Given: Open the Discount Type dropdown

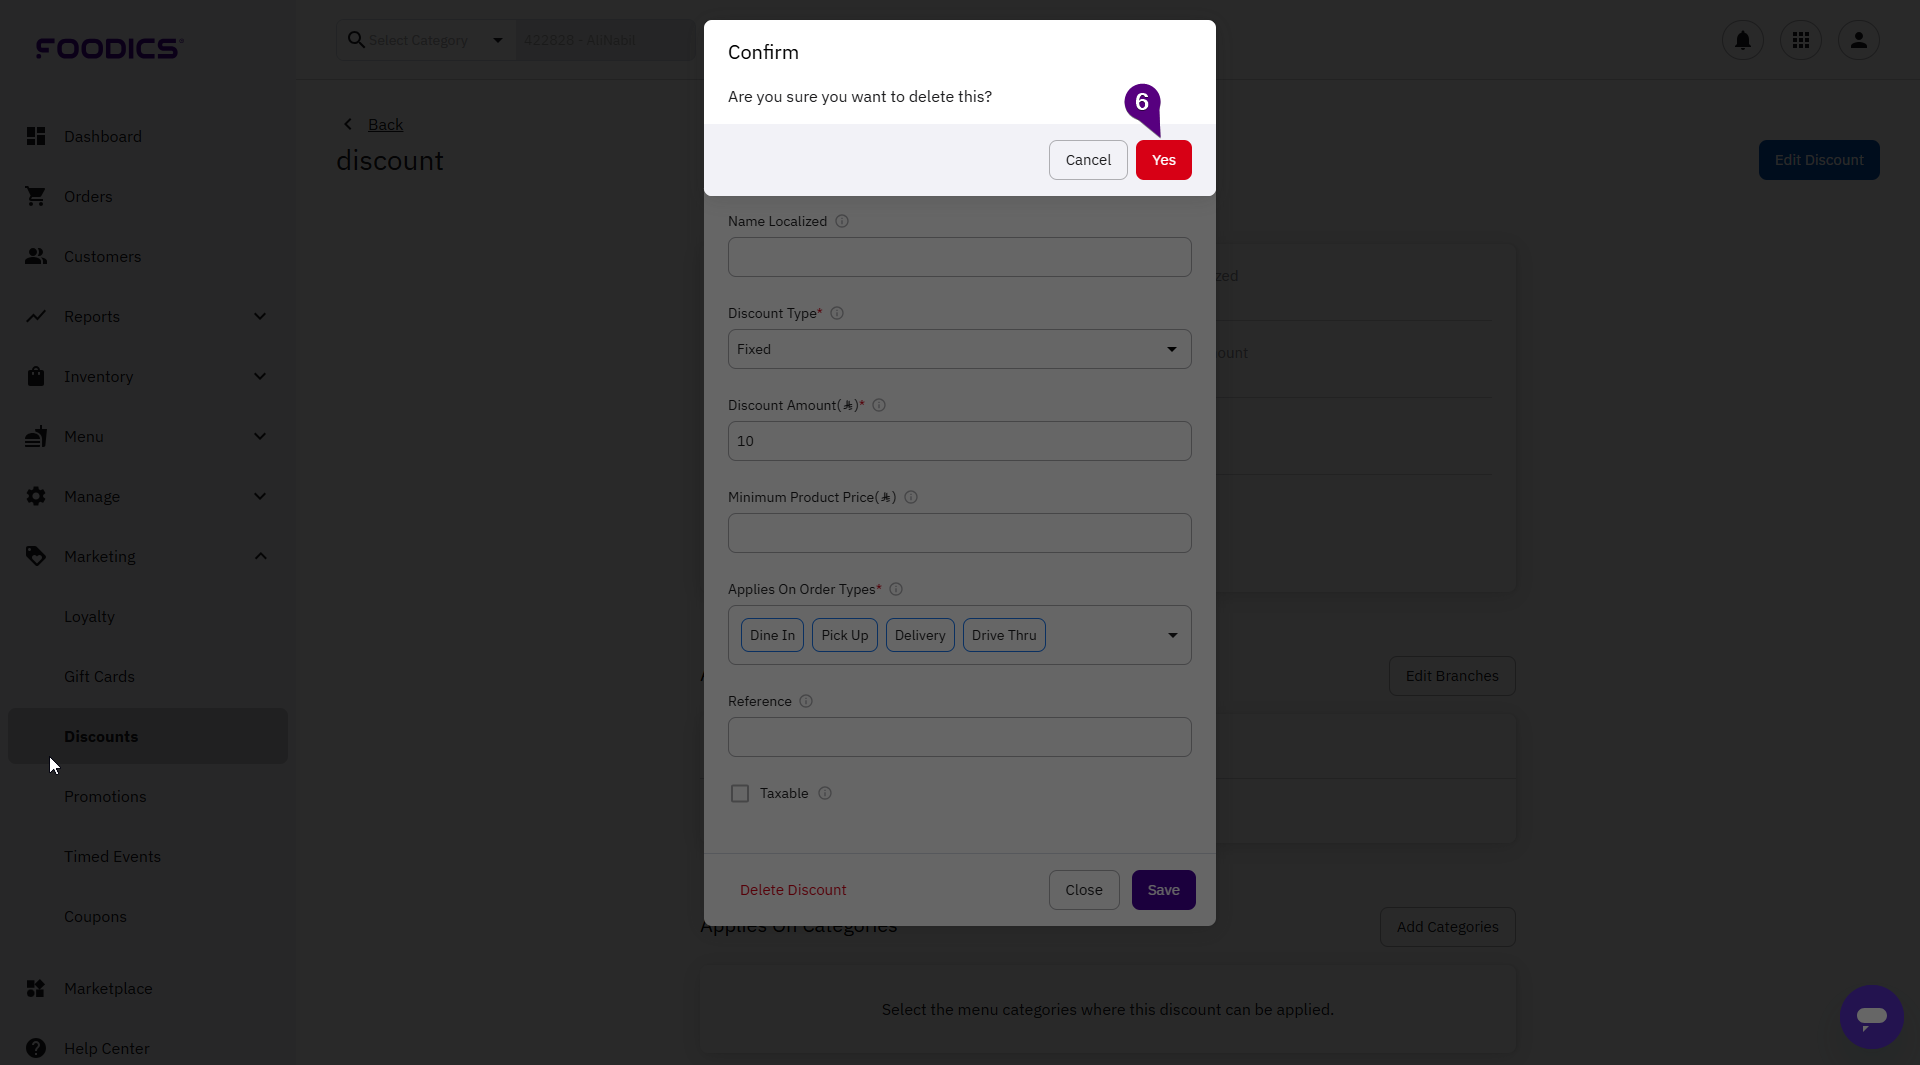Looking at the screenshot, I should coord(959,349).
